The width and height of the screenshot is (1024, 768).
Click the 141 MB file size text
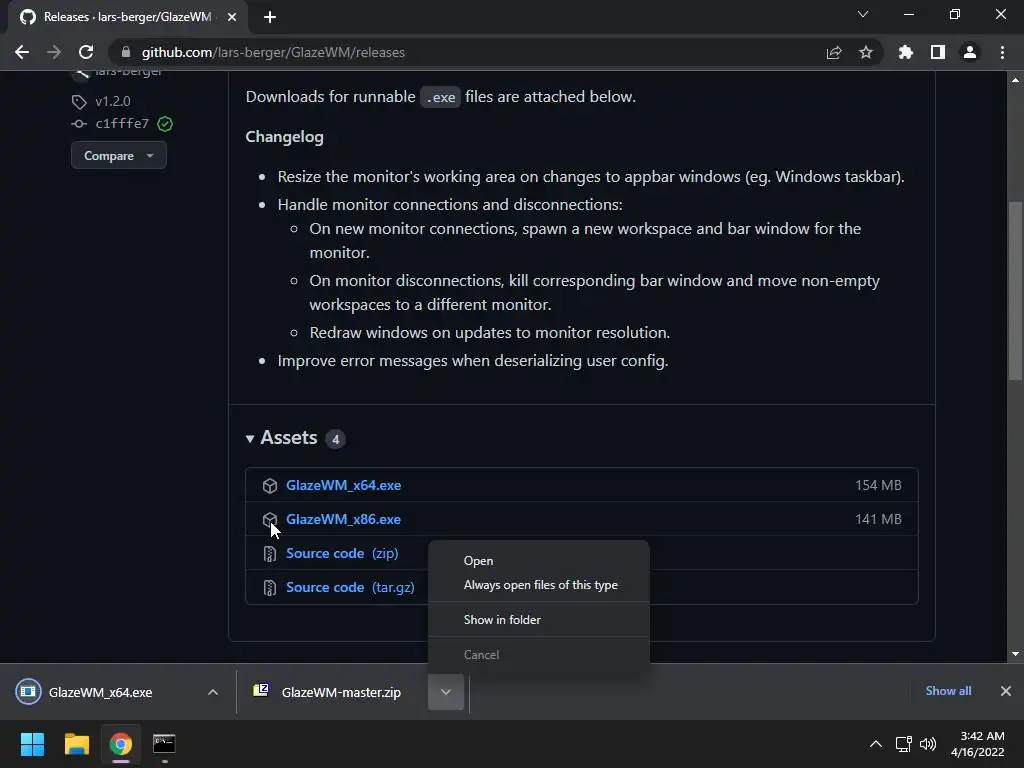pyautogui.click(x=878, y=519)
